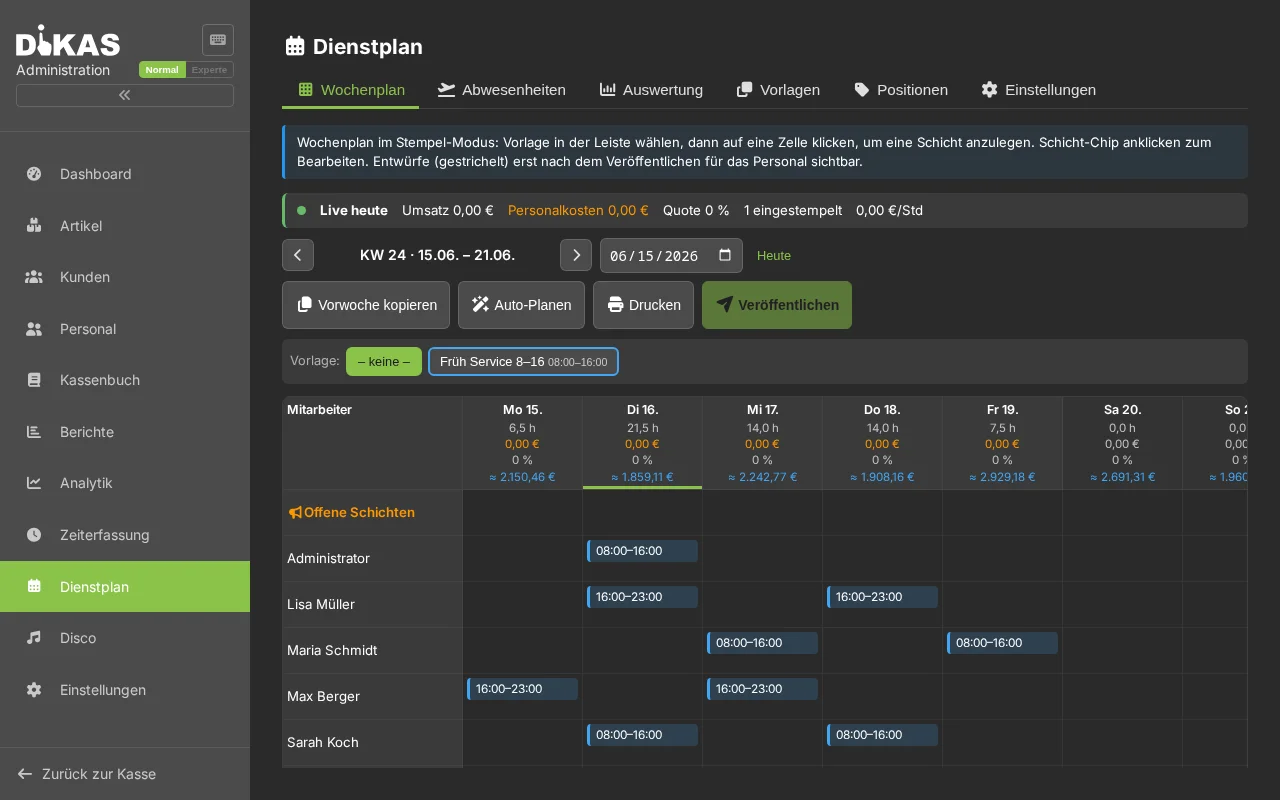Go to next week arrow
1280x800 pixels.
(576, 255)
